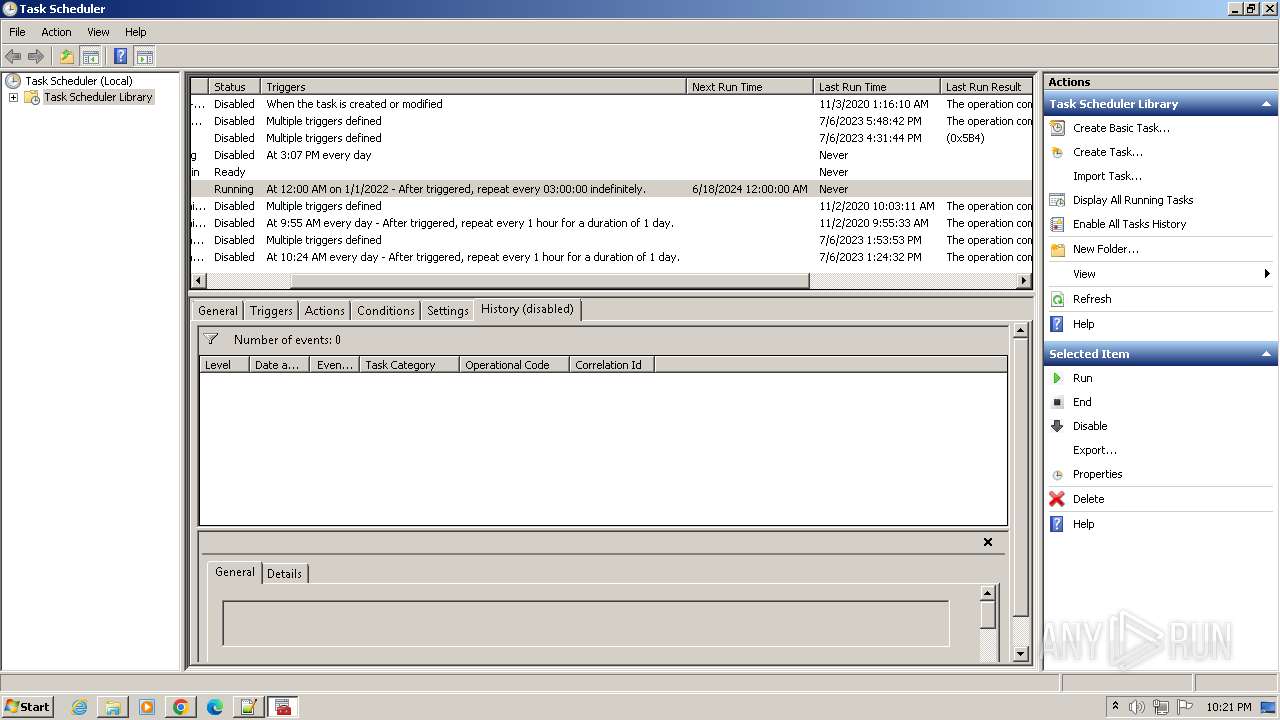1280x720 pixels.
Task: Click Create Basic Task icon in Actions
Action: coord(1057,128)
